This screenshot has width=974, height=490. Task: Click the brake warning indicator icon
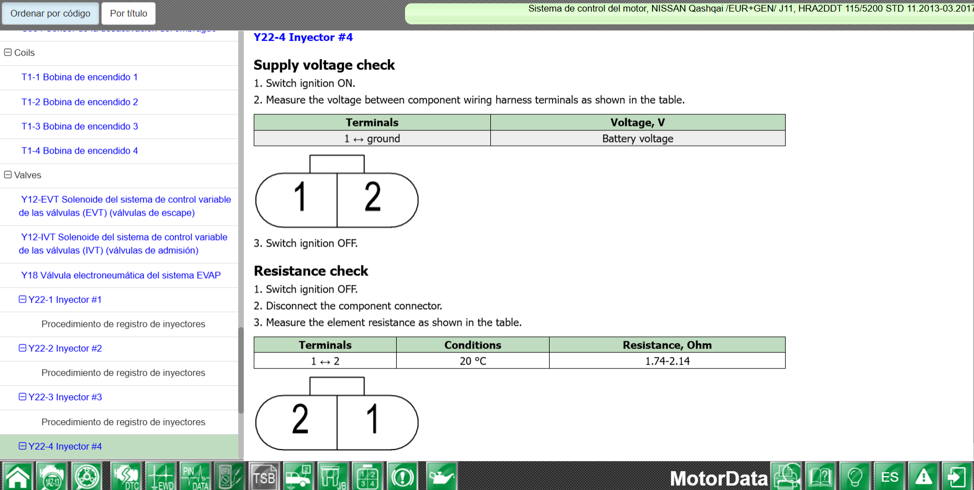[x=403, y=476]
